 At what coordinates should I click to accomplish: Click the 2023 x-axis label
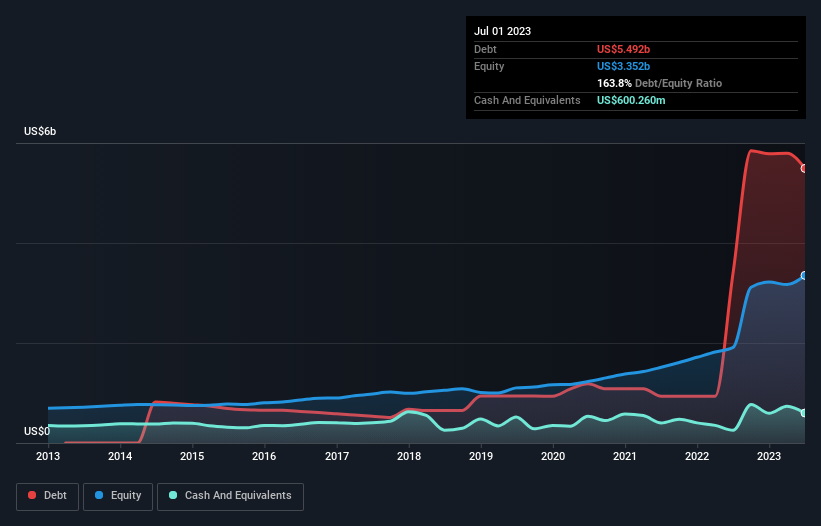pyautogui.click(x=769, y=456)
